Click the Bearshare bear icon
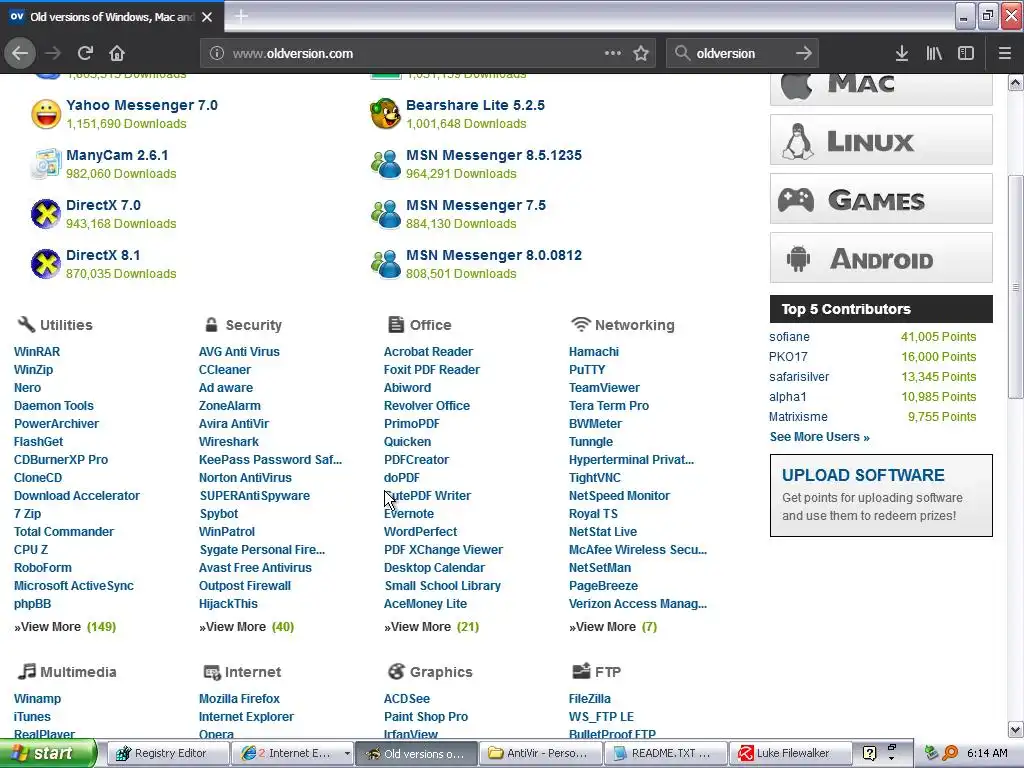Viewport: 1024px width, 768px height. click(x=385, y=114)
